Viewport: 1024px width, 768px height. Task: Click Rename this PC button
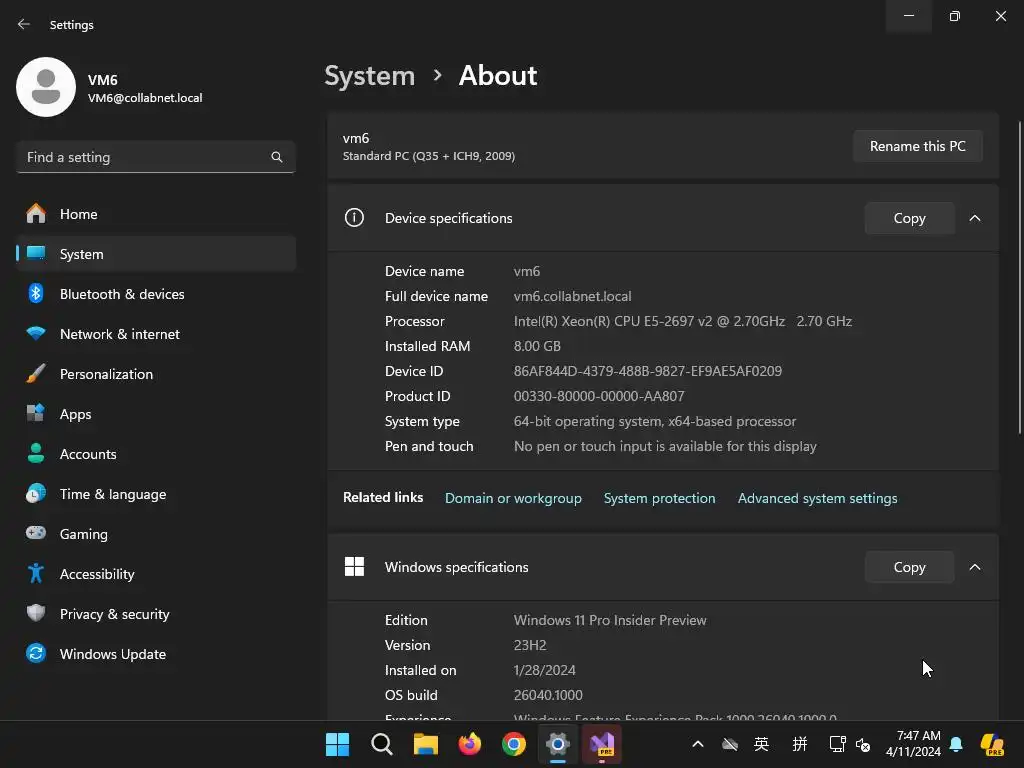tap(918, 146)
